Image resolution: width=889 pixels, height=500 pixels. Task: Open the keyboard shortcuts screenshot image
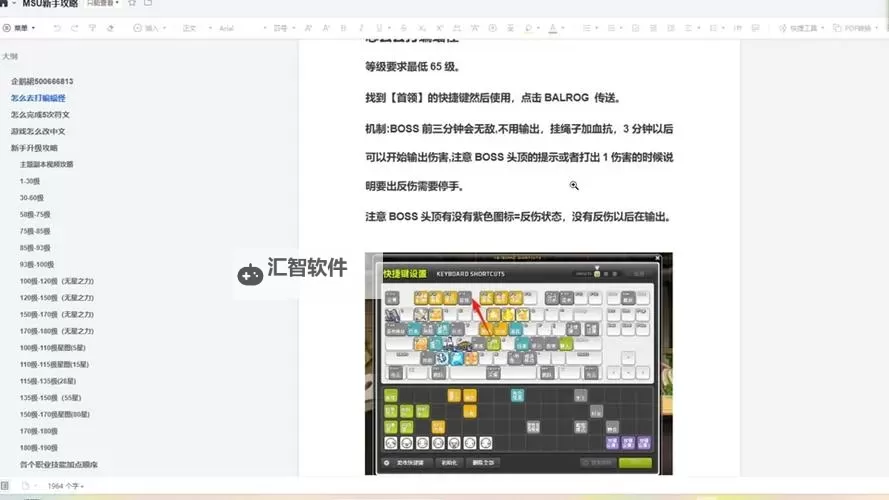519,363
